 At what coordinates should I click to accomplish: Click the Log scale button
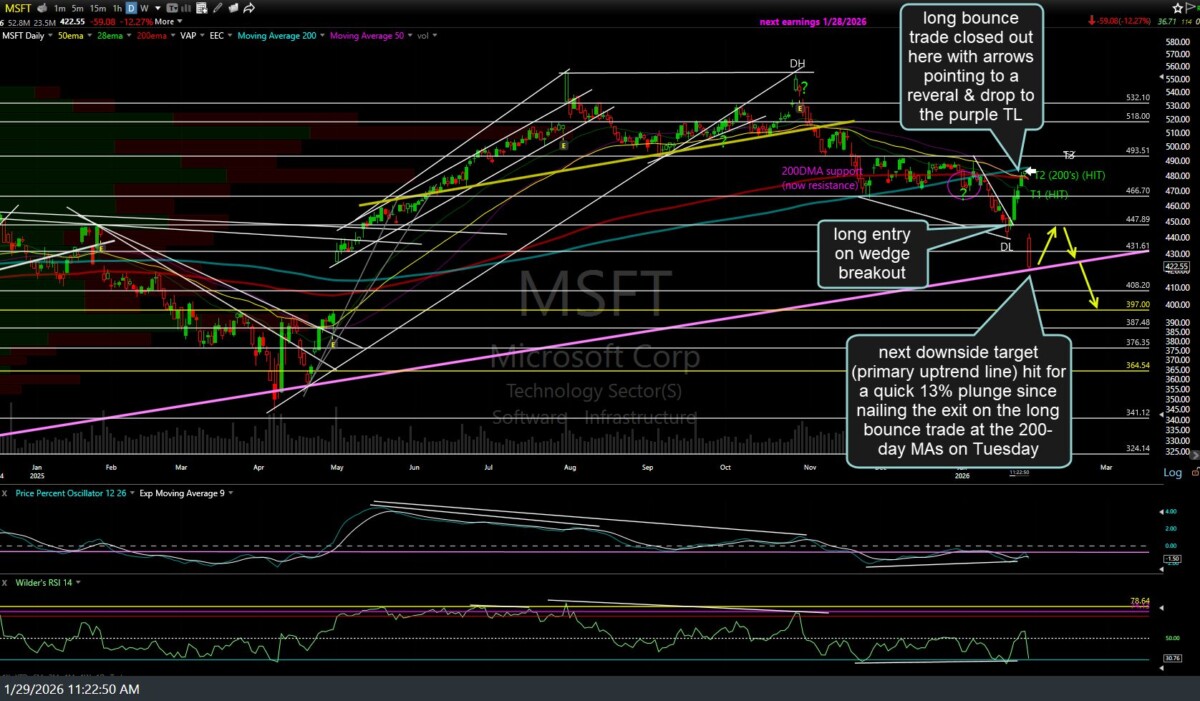[1172, 472]
